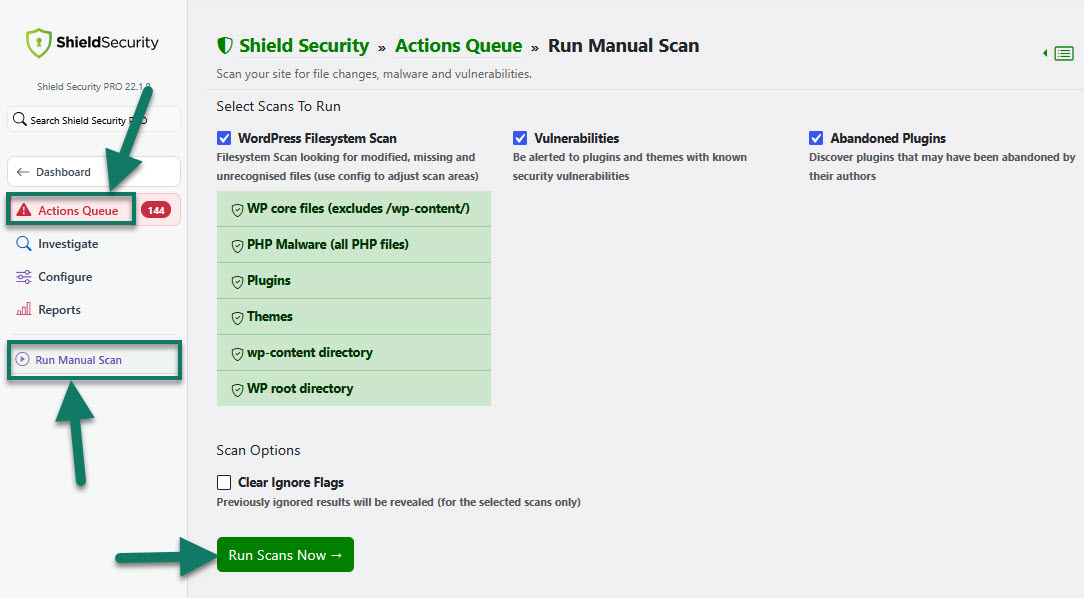
Task: Click the Investigate magnifier icon
Action: click(x=24, y=243)
